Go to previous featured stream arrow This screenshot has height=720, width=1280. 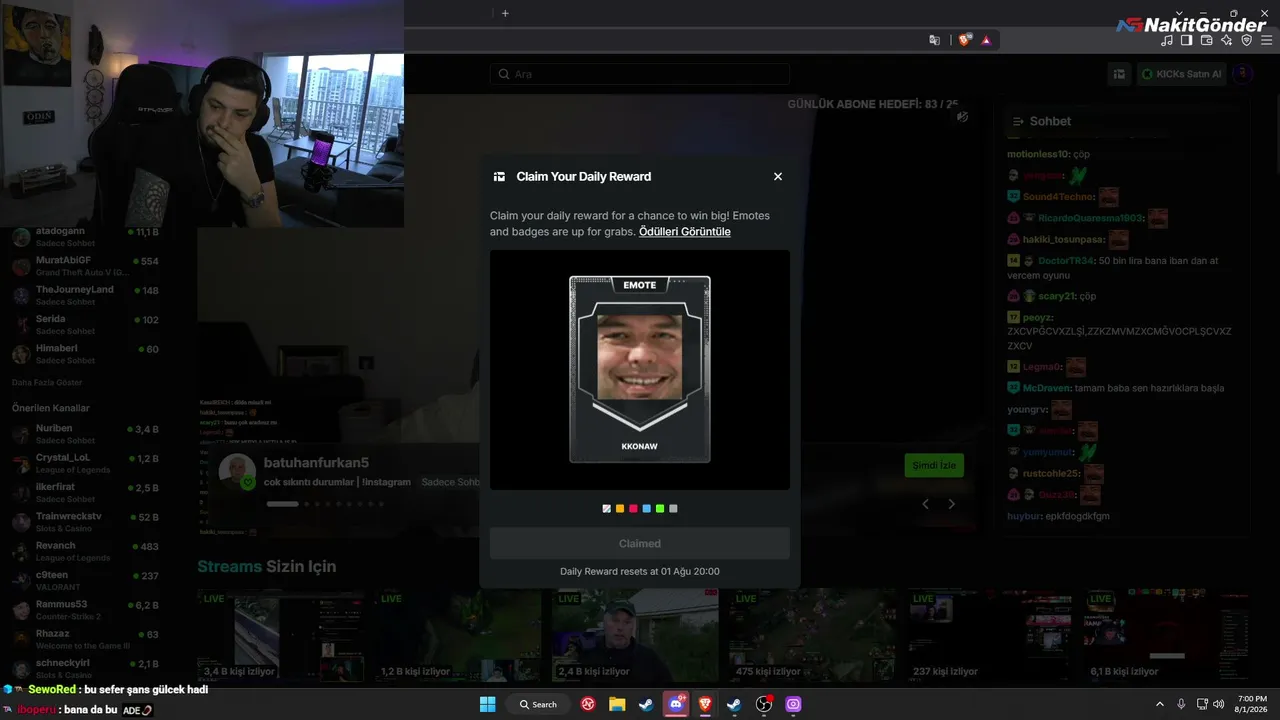(x=925, y=504)
